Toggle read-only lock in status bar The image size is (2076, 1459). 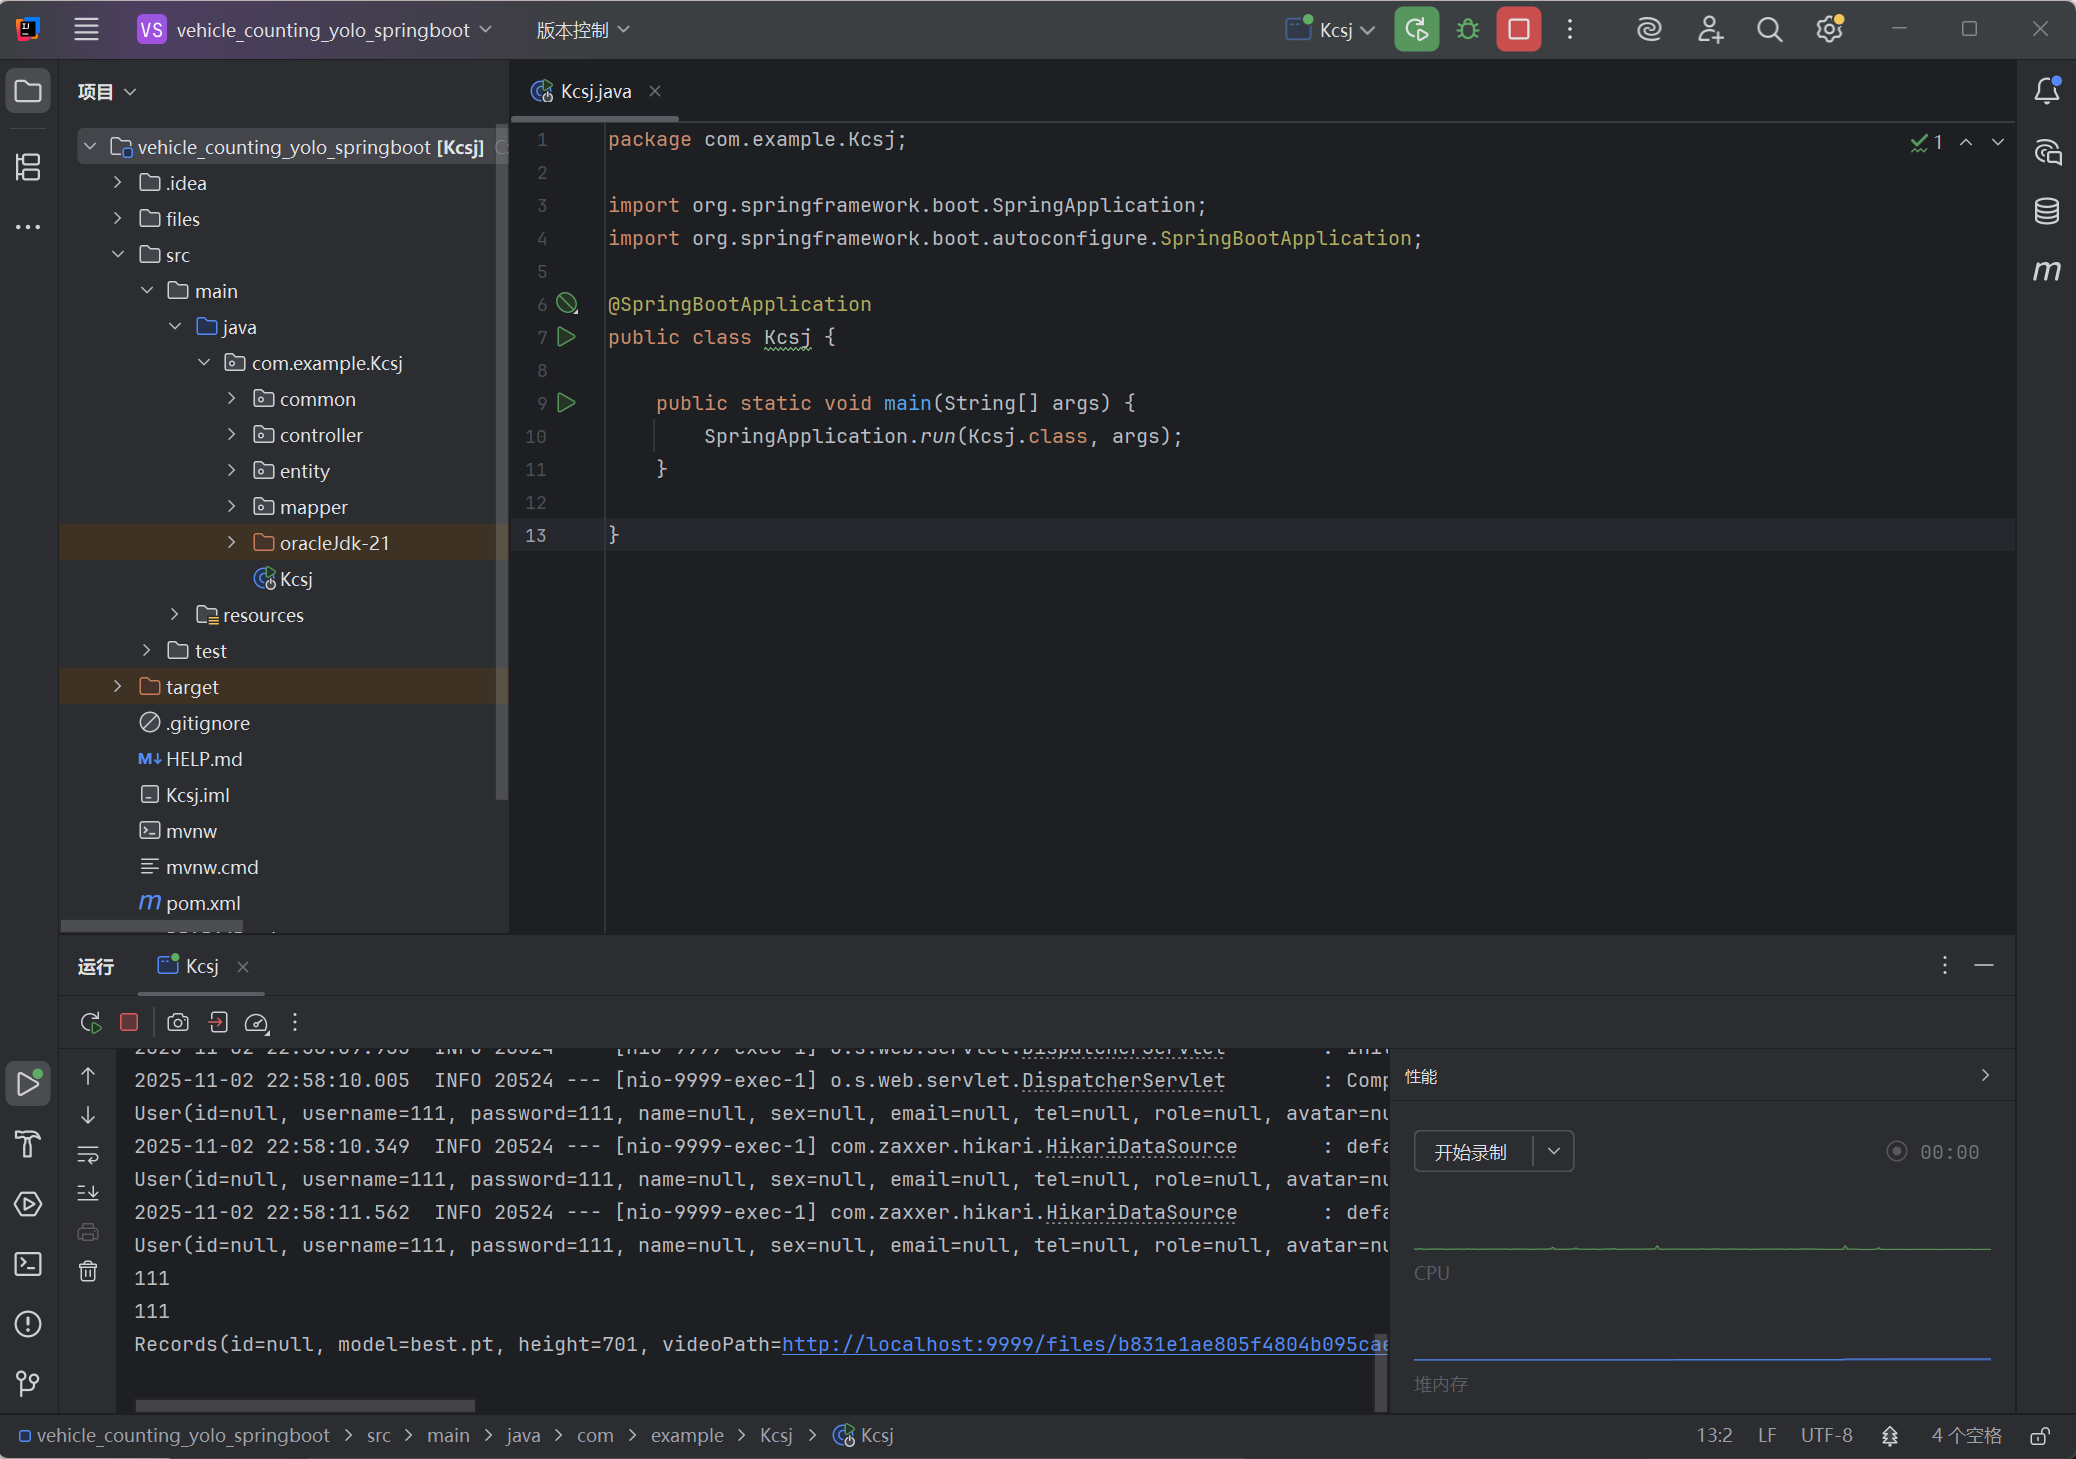(2040, 1436)
